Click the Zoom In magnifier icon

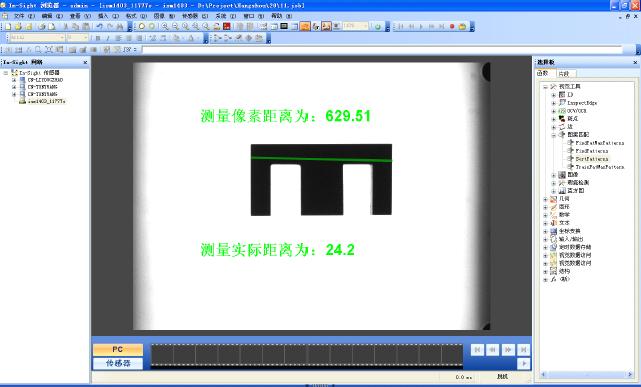point(165,27)
